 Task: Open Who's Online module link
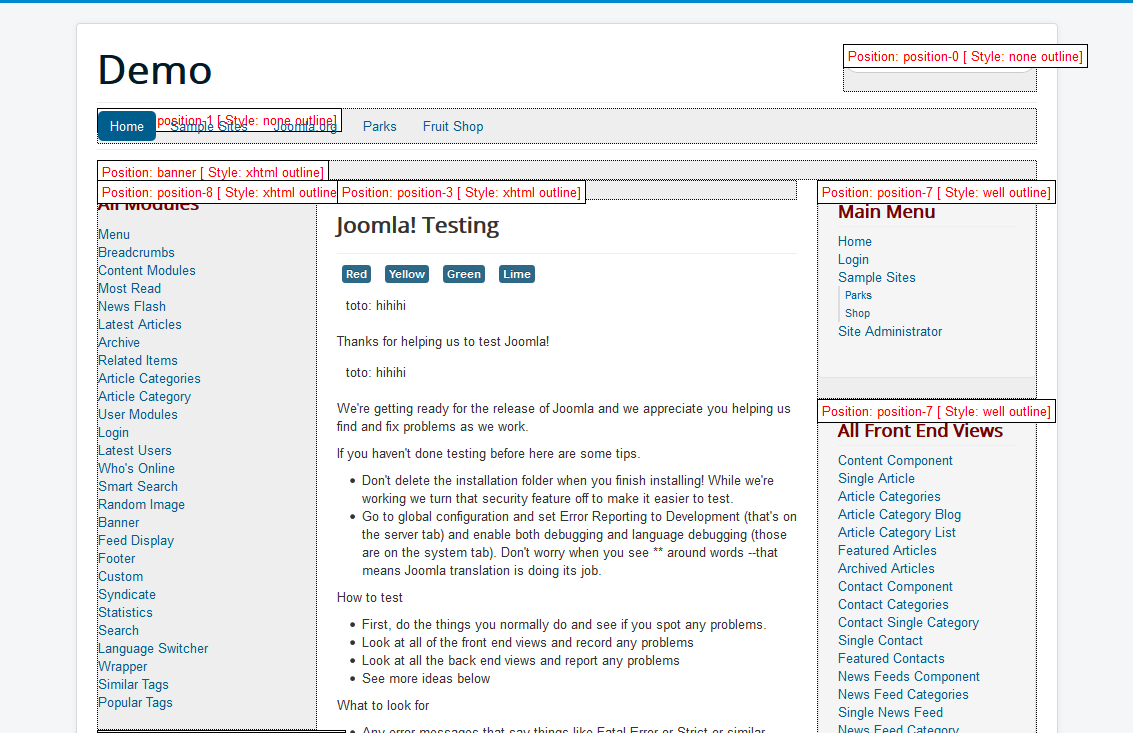pos(137,468)
